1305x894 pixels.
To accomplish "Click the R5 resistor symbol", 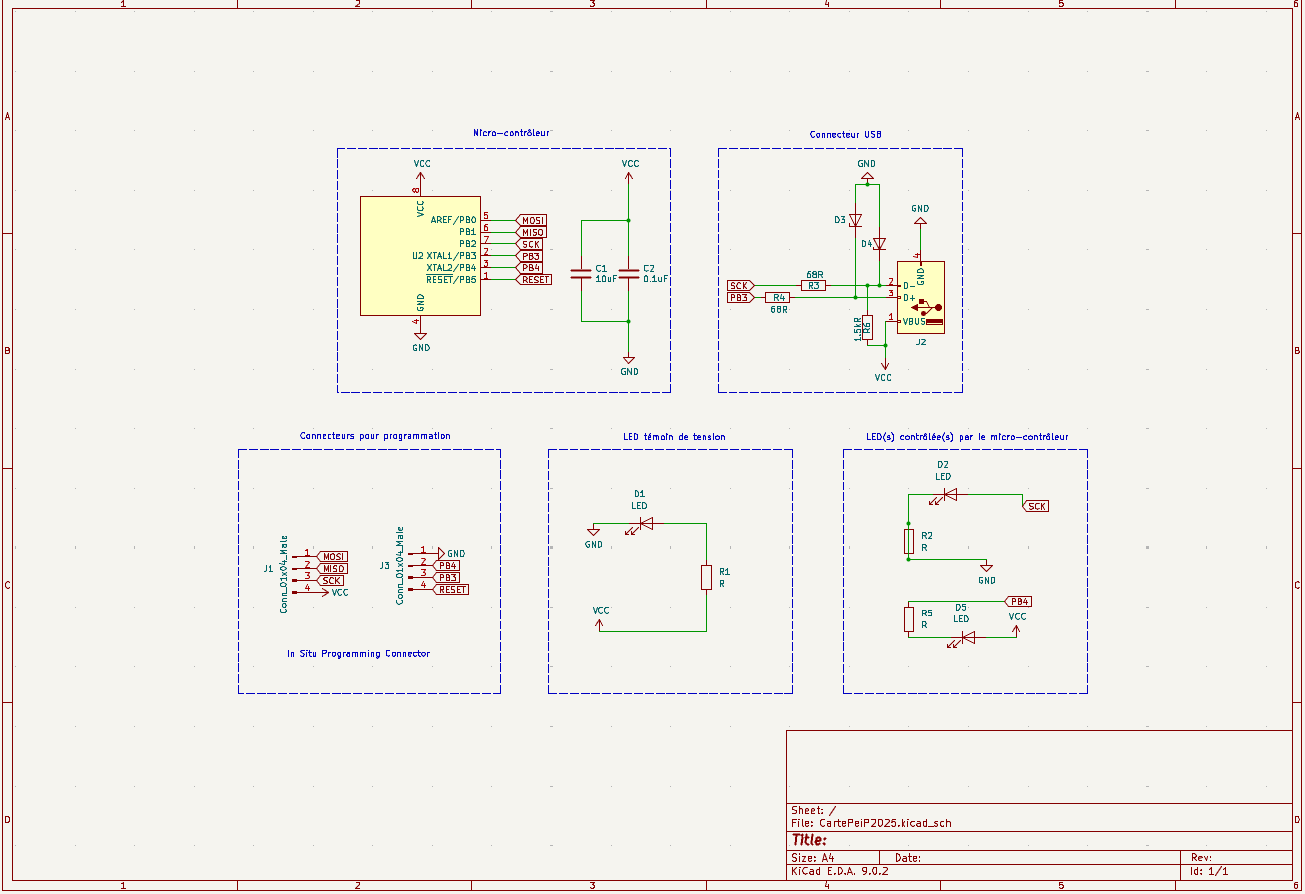I will click(x=908, y=619).
